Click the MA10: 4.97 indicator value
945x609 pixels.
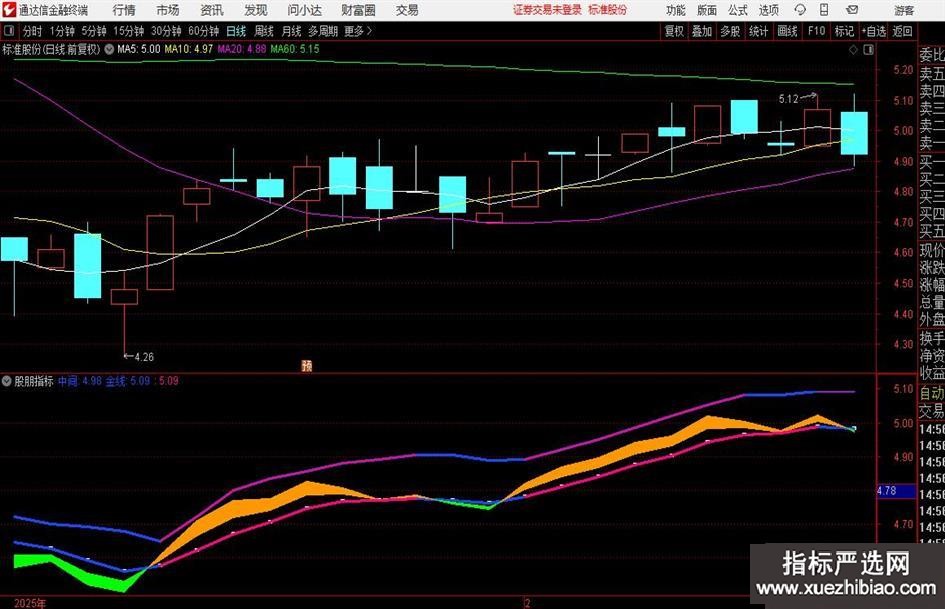[x=189, y=49]
